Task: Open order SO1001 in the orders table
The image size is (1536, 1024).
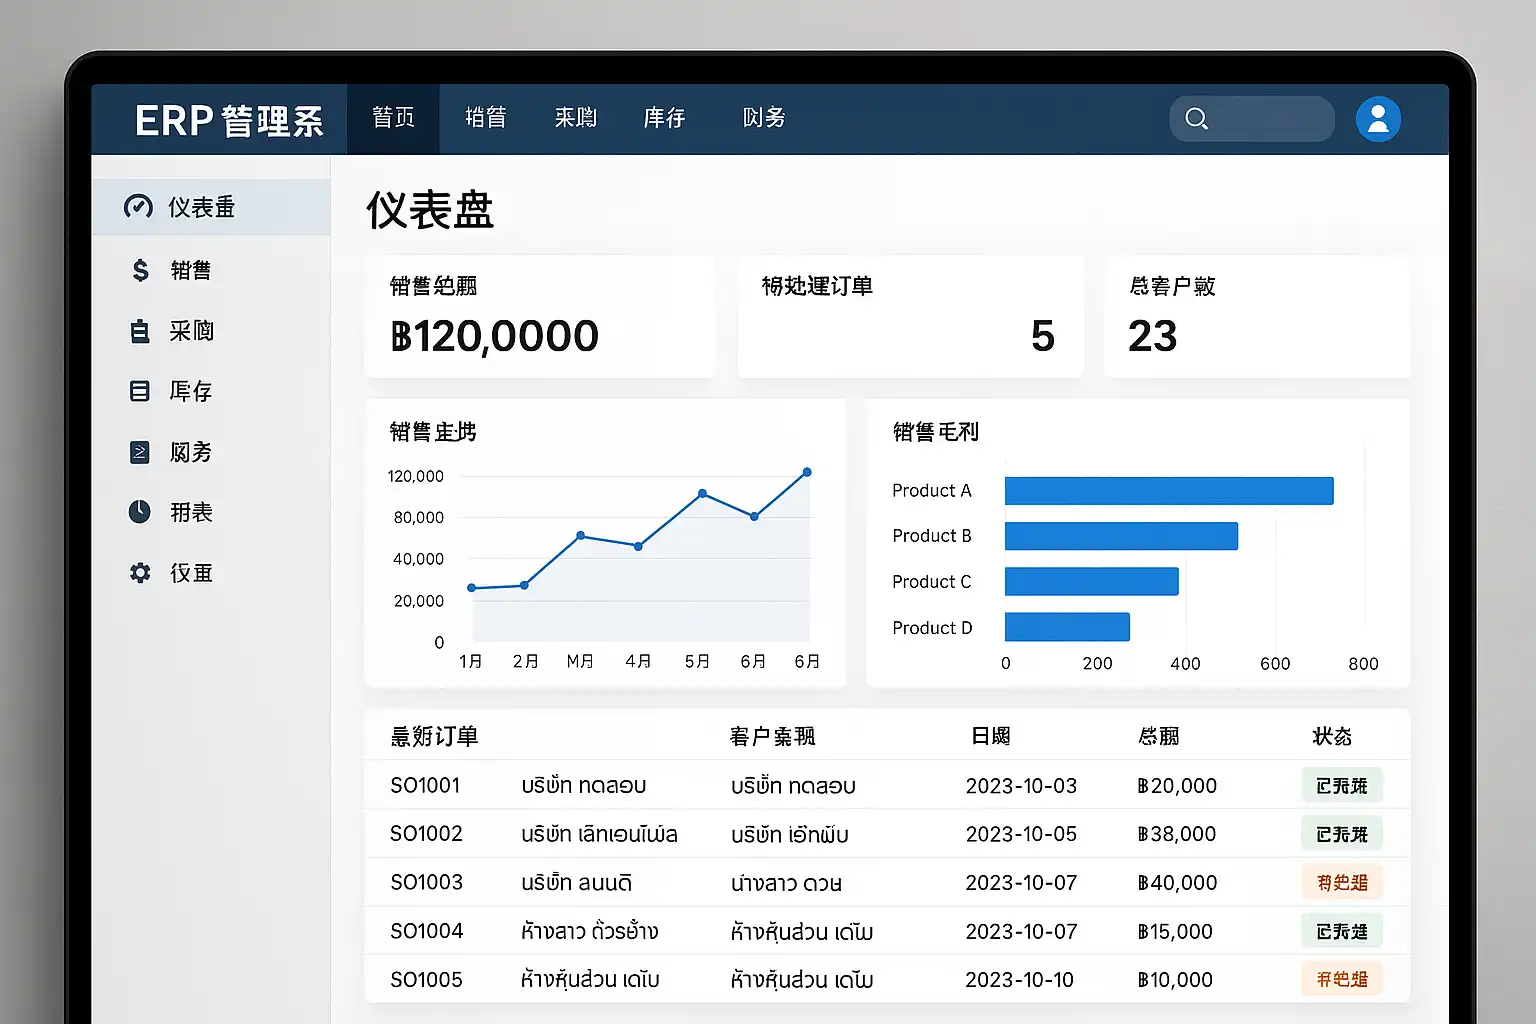Action: point(425,785)
